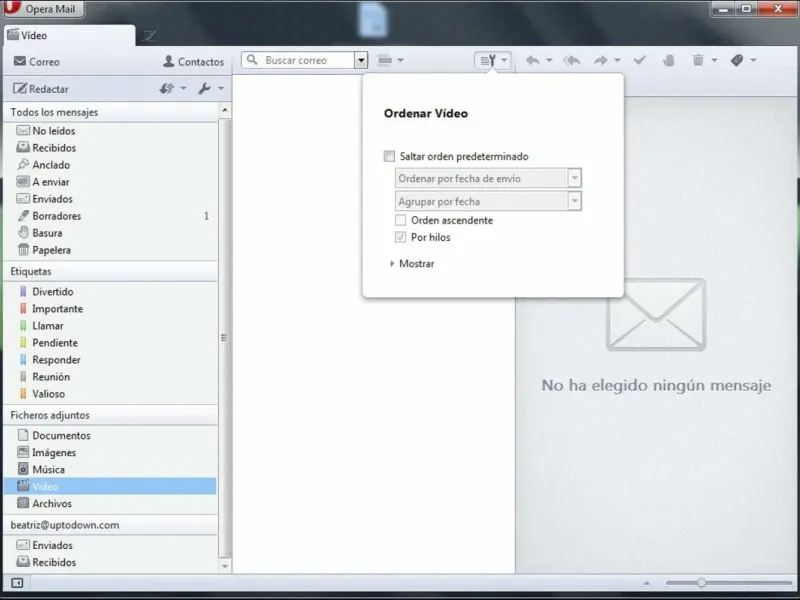The width and height of the screenshot is (800, 600).
Task: Select the A enviar folder
Action: 110,182
